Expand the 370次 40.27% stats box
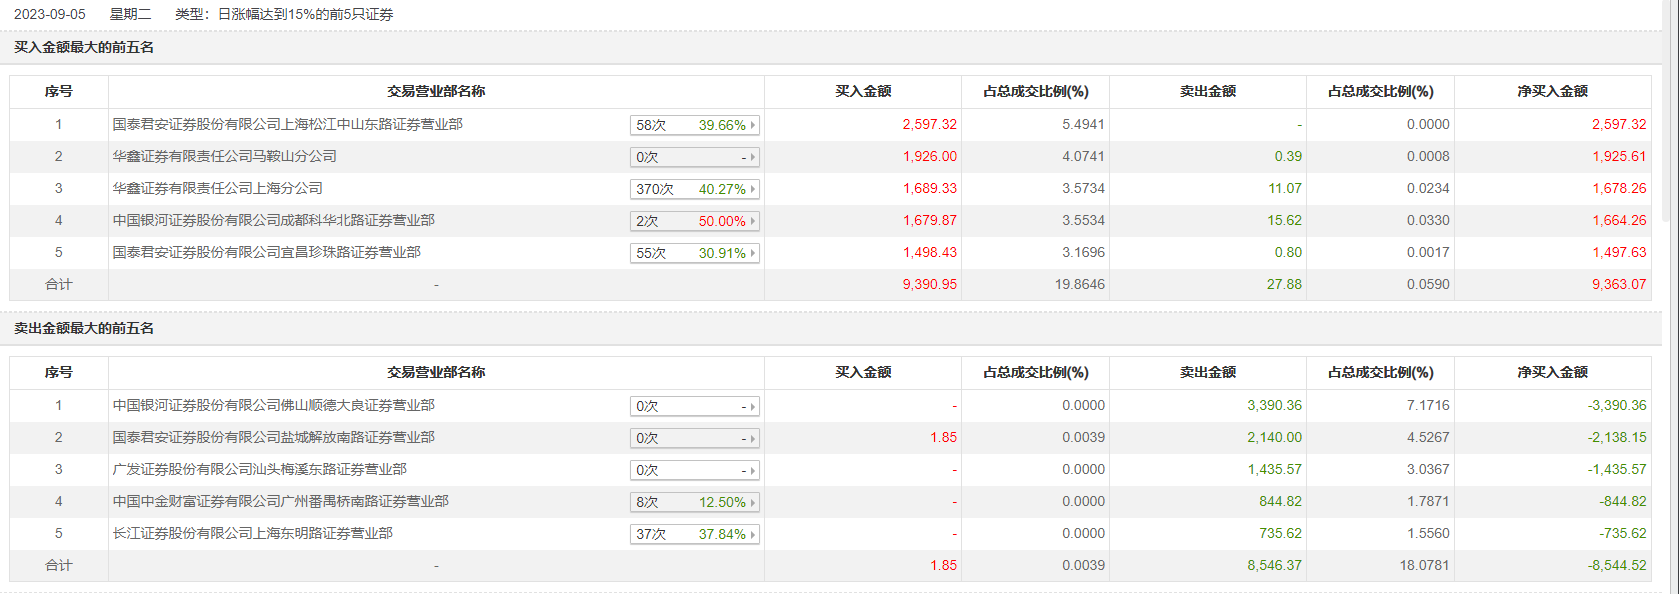 point(694,190)
